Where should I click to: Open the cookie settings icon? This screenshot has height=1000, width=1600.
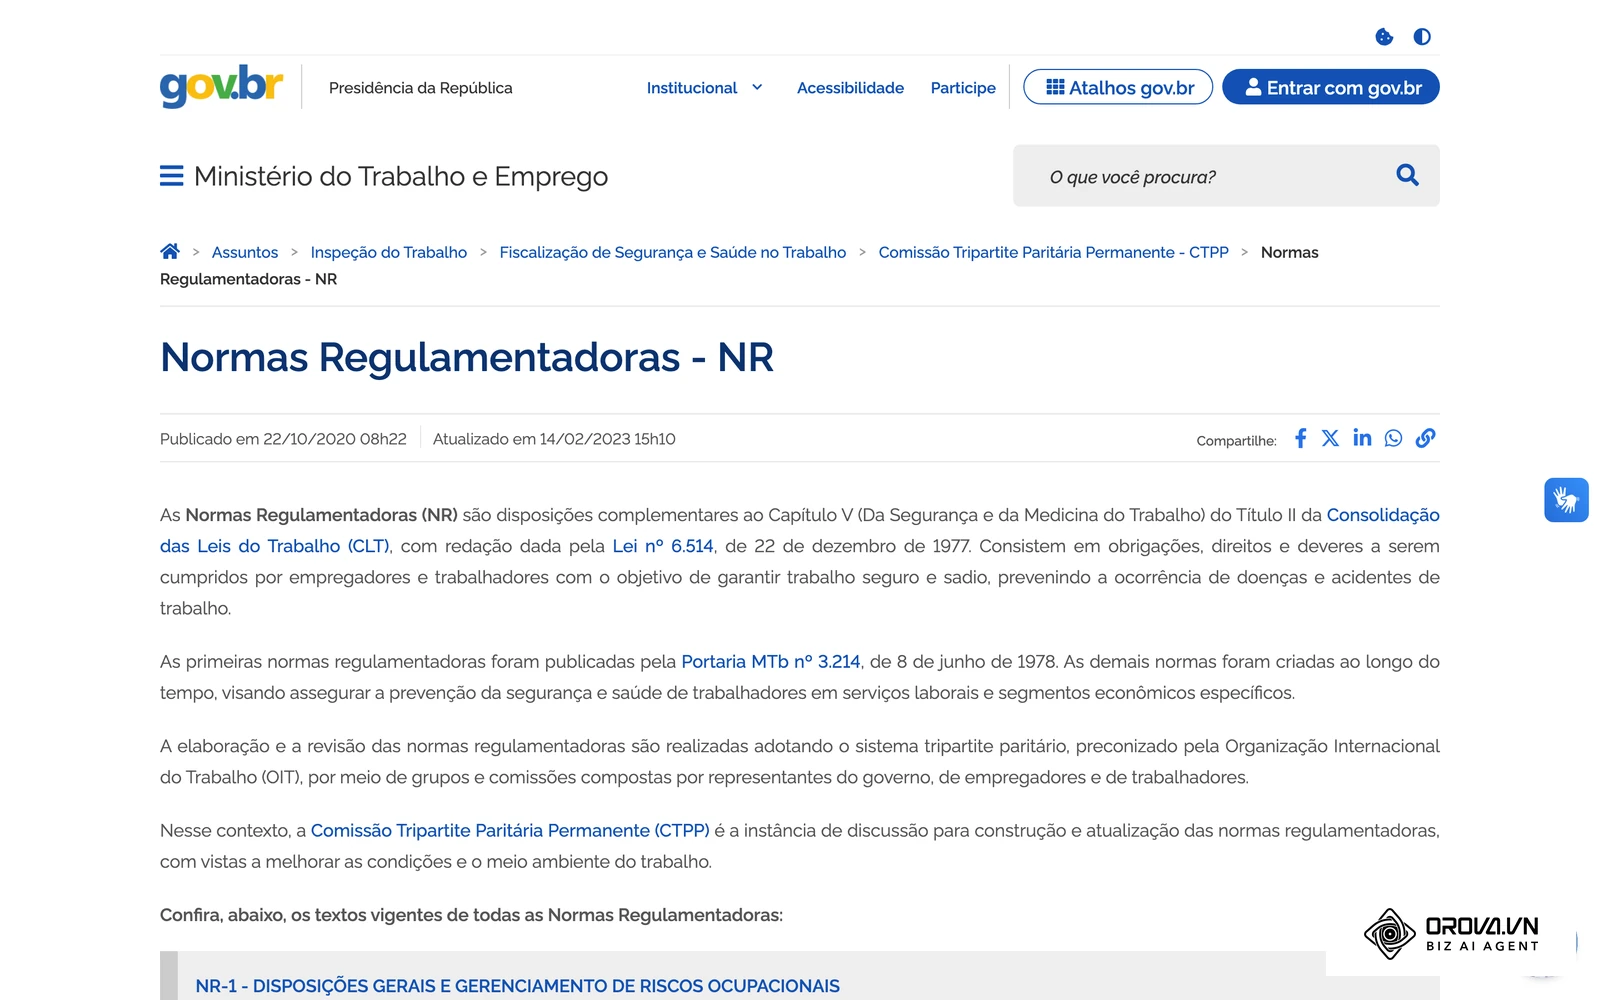click(x=1384, y=37)
